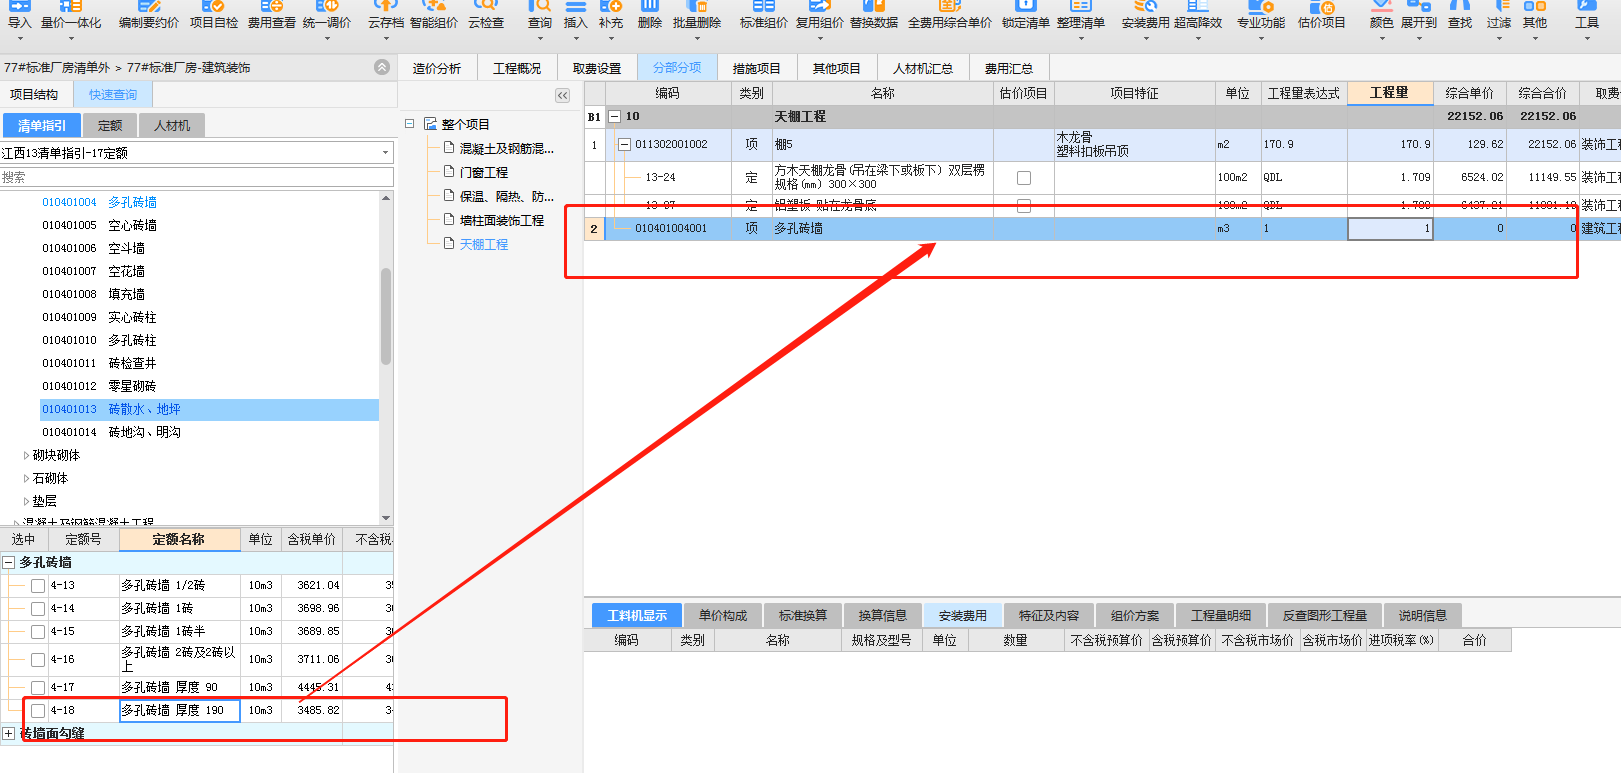Open the 查询 dropdown arrow

coord(540,39)
